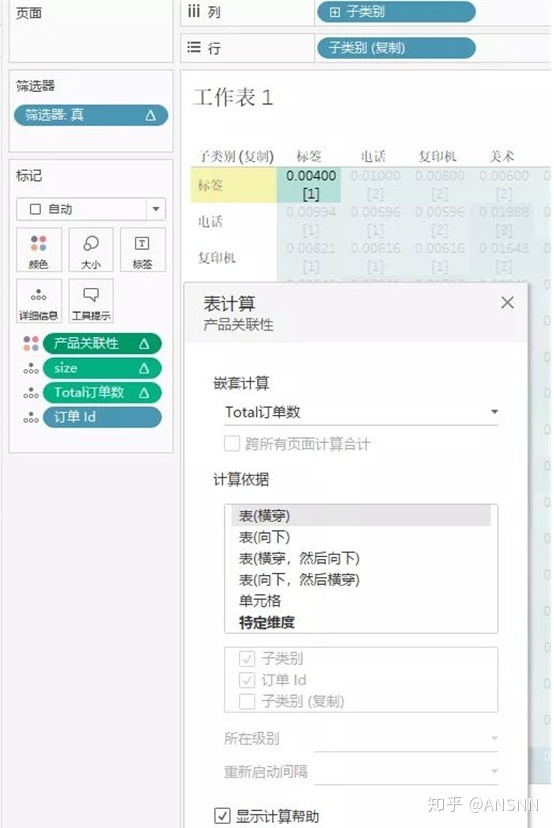The width and height of the screenshot is (554, 828).
Task: Open the 所在级别 dropdown
Action: pos(406,738)
